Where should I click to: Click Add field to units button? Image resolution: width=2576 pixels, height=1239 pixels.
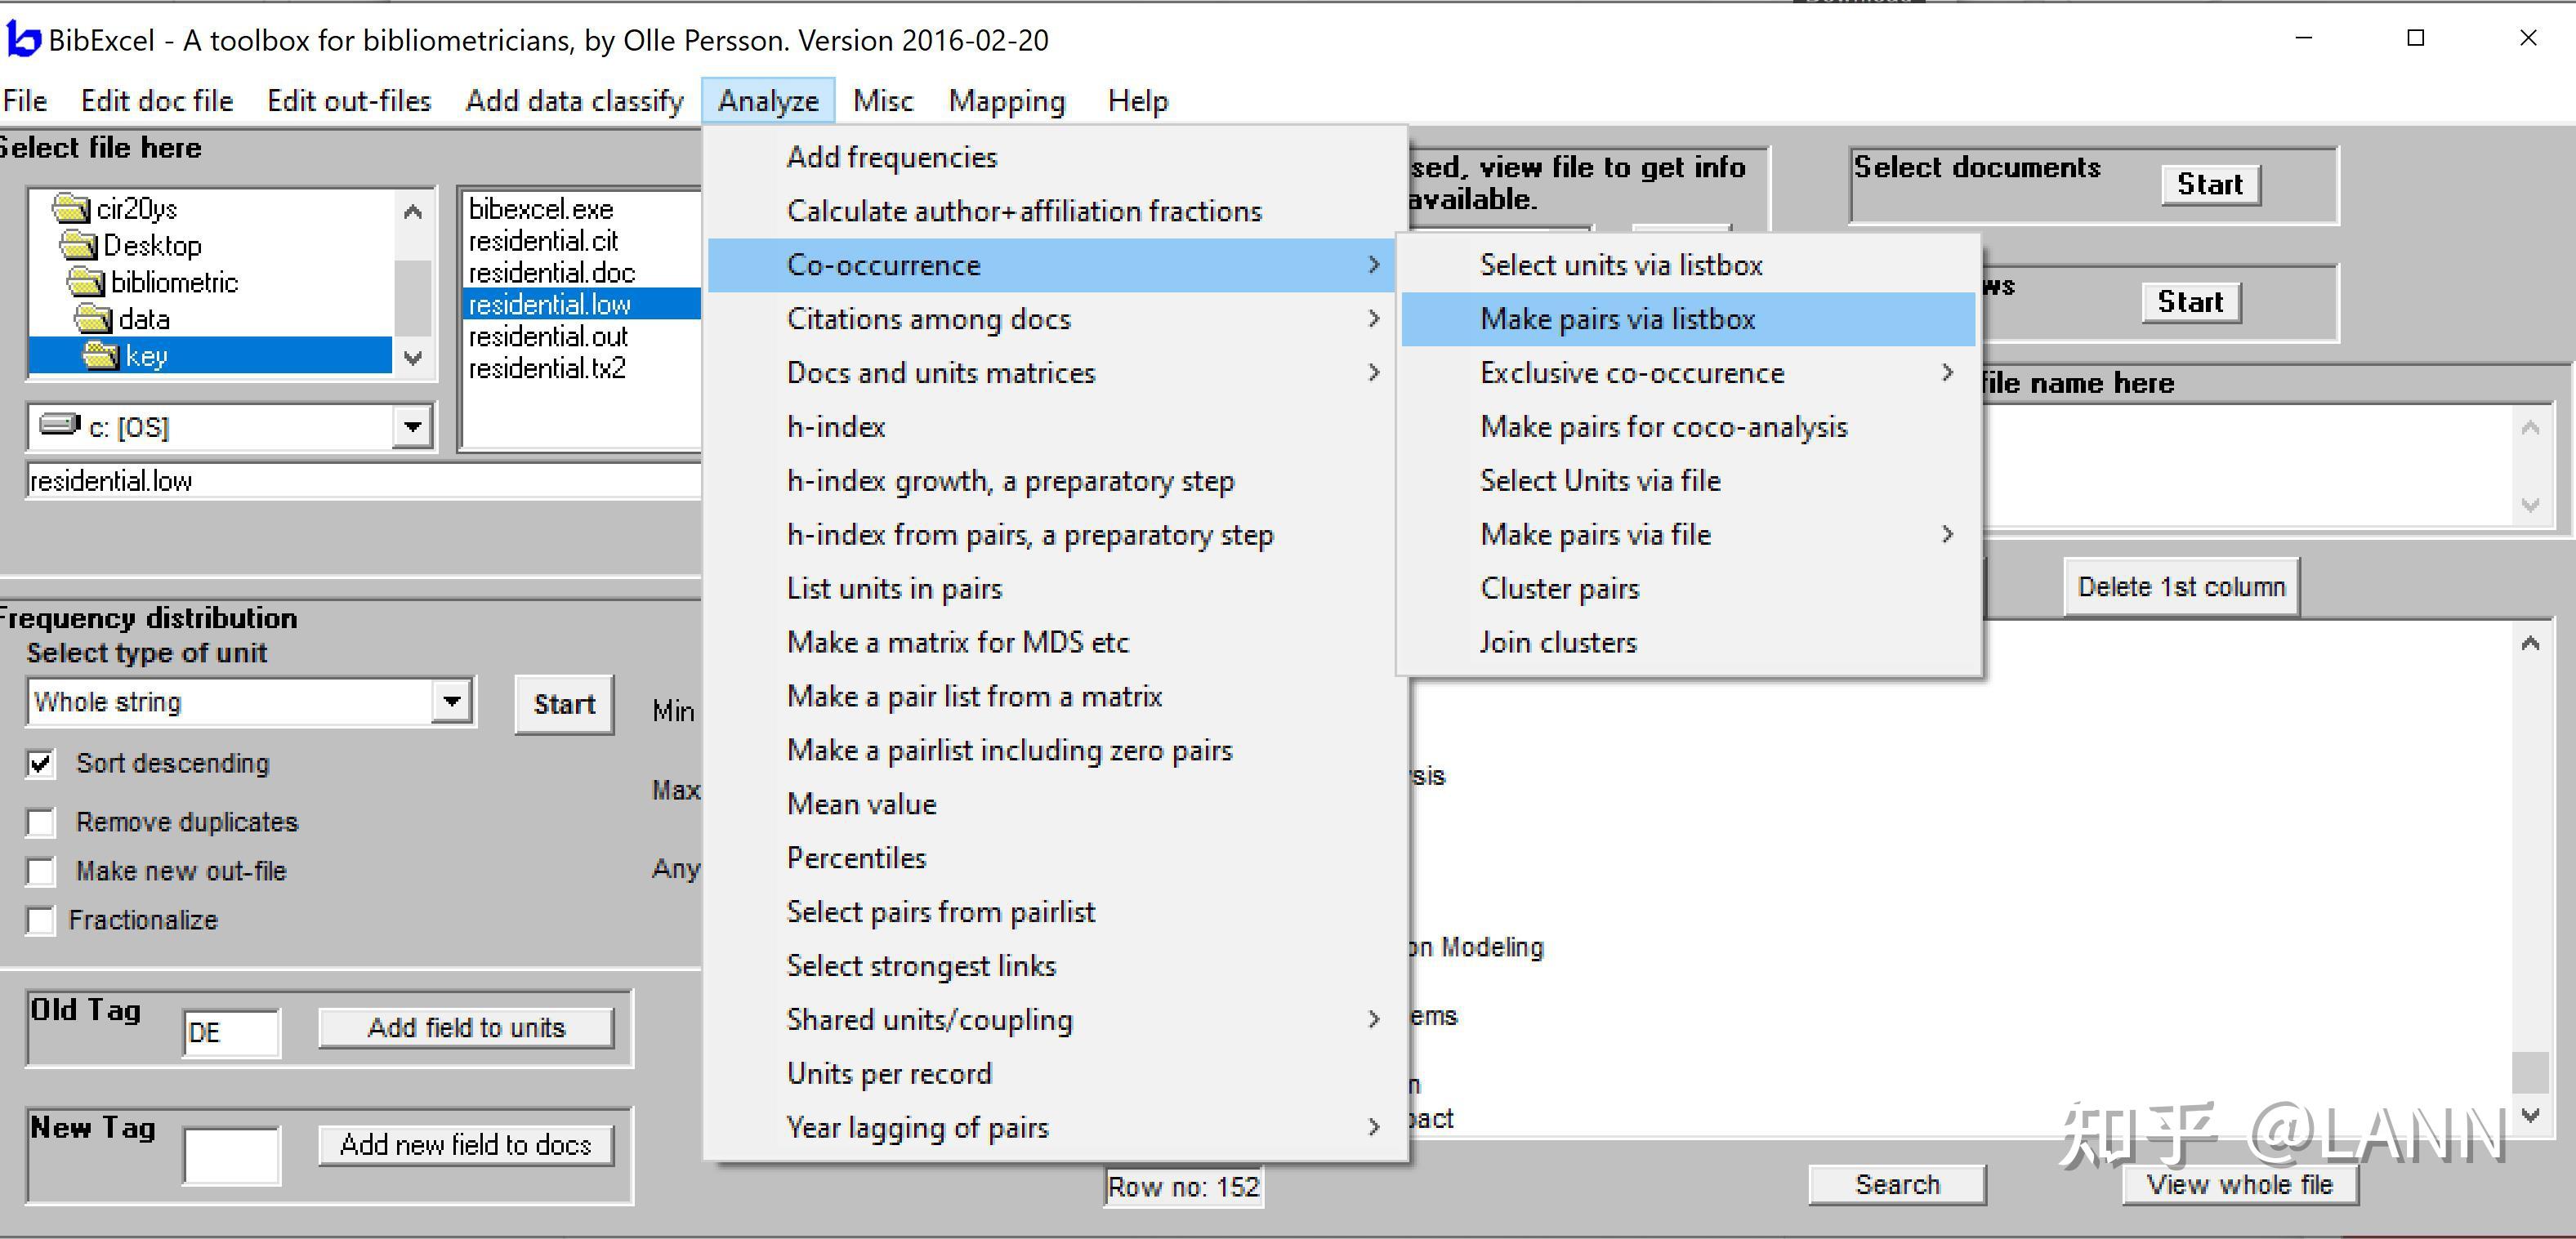466,1028
